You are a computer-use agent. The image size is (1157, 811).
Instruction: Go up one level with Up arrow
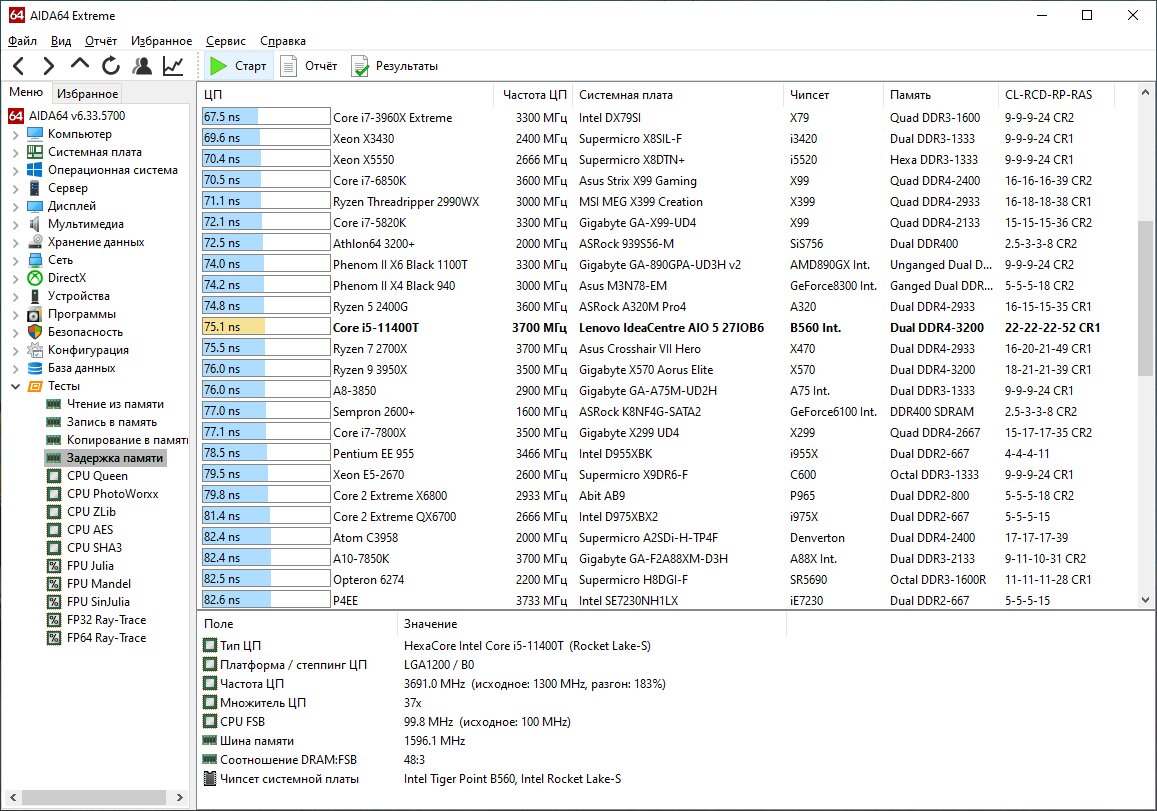[x=80, y=65]
